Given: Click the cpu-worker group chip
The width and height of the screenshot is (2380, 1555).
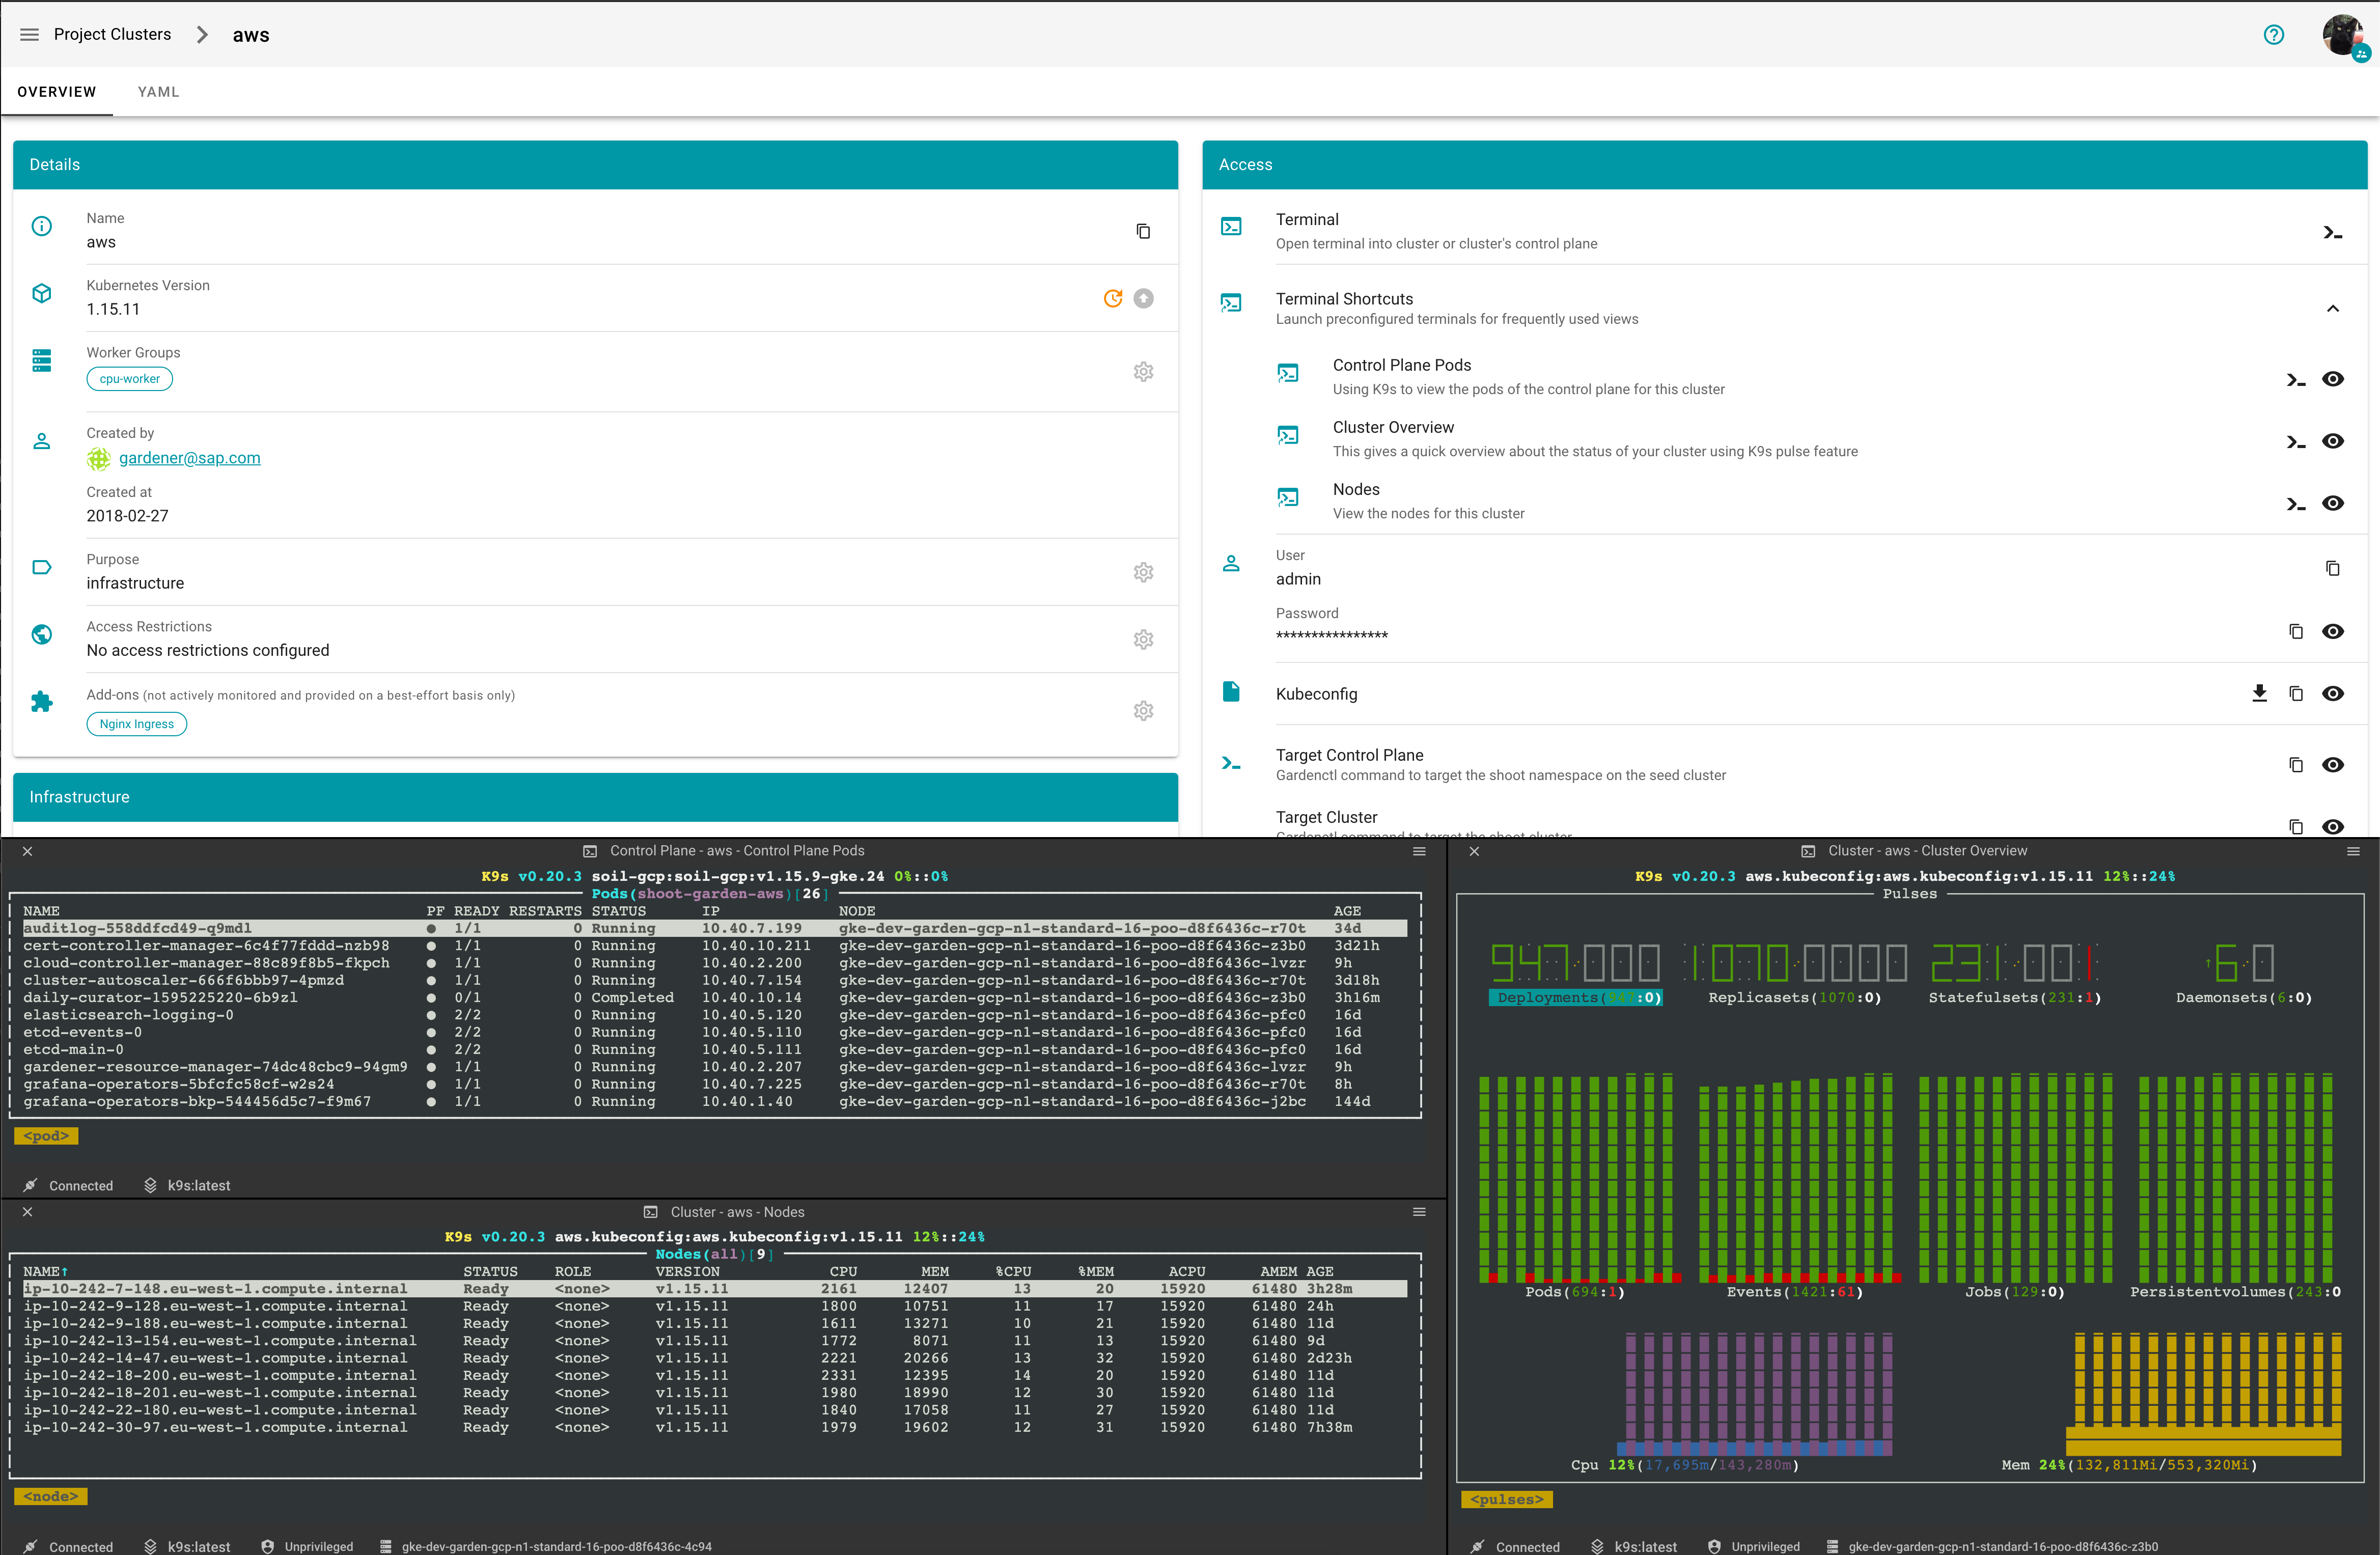Looking at the screenshot, I should 129,379.
